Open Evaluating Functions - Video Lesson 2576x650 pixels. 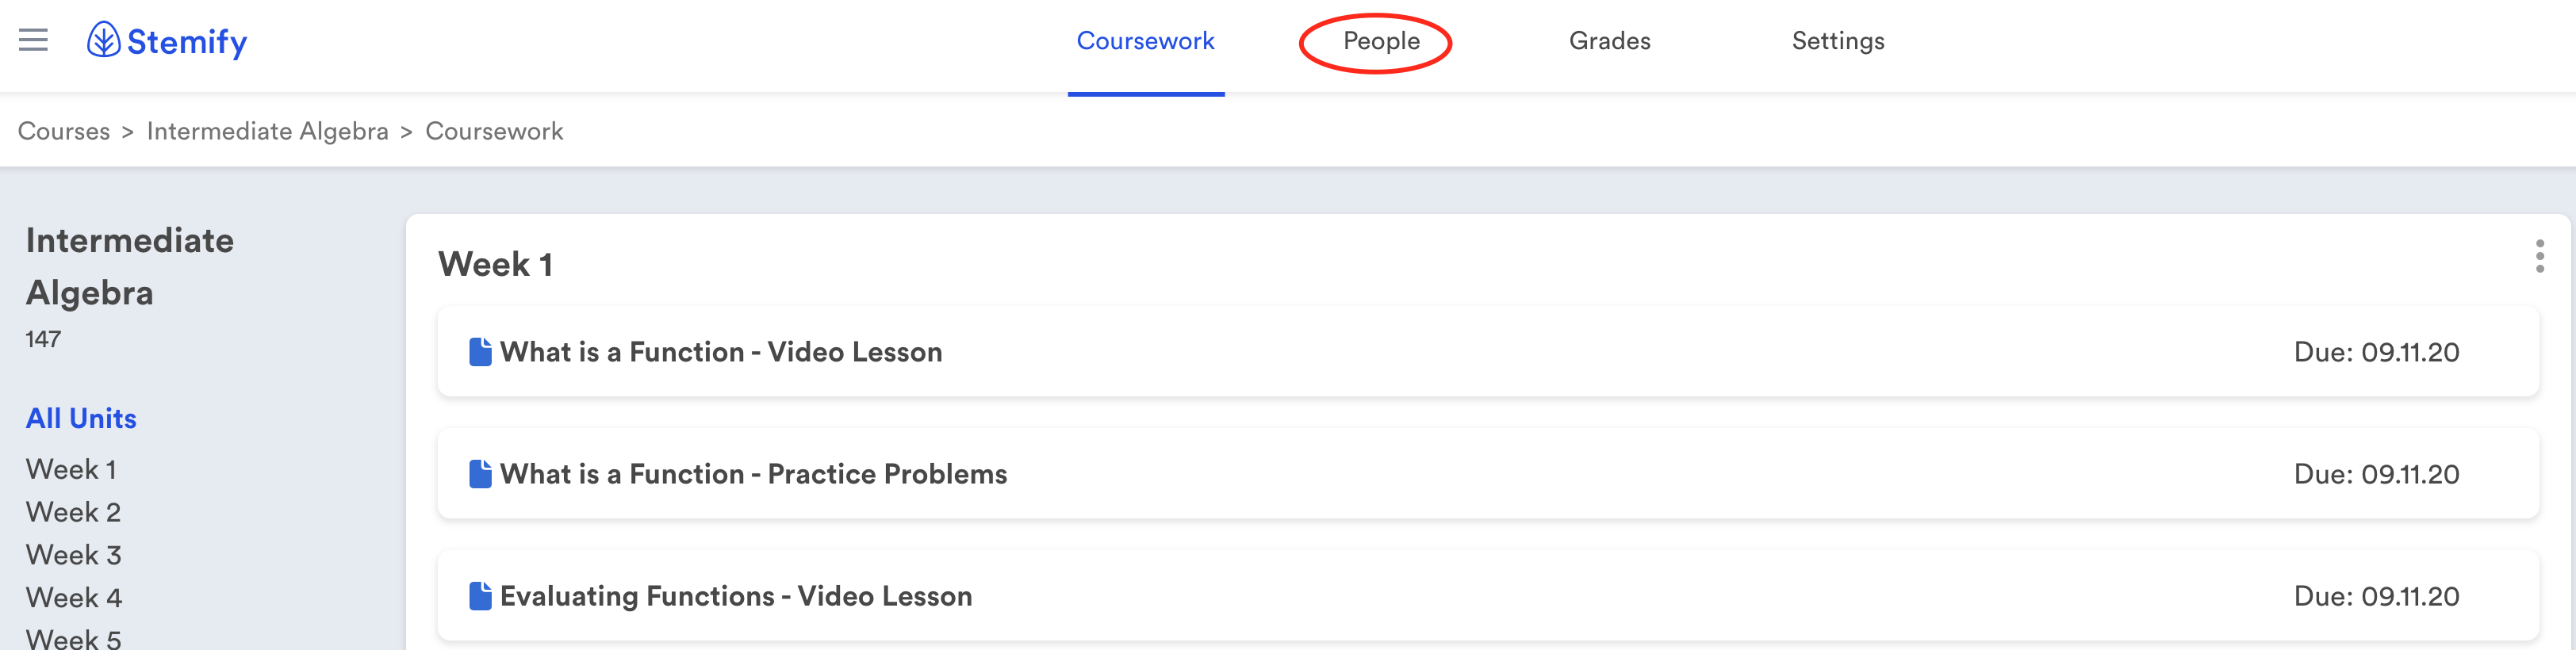click(x=736, y=596)
